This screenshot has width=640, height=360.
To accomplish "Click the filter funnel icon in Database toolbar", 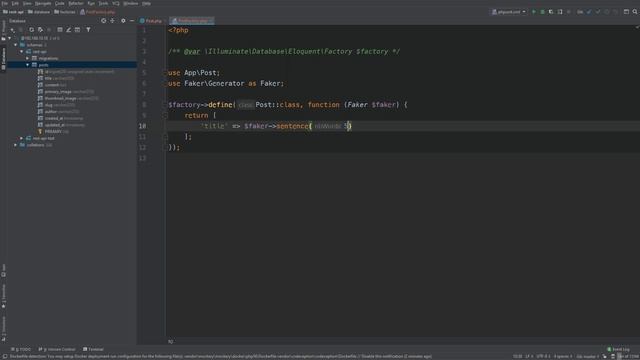I will (88, 30).
